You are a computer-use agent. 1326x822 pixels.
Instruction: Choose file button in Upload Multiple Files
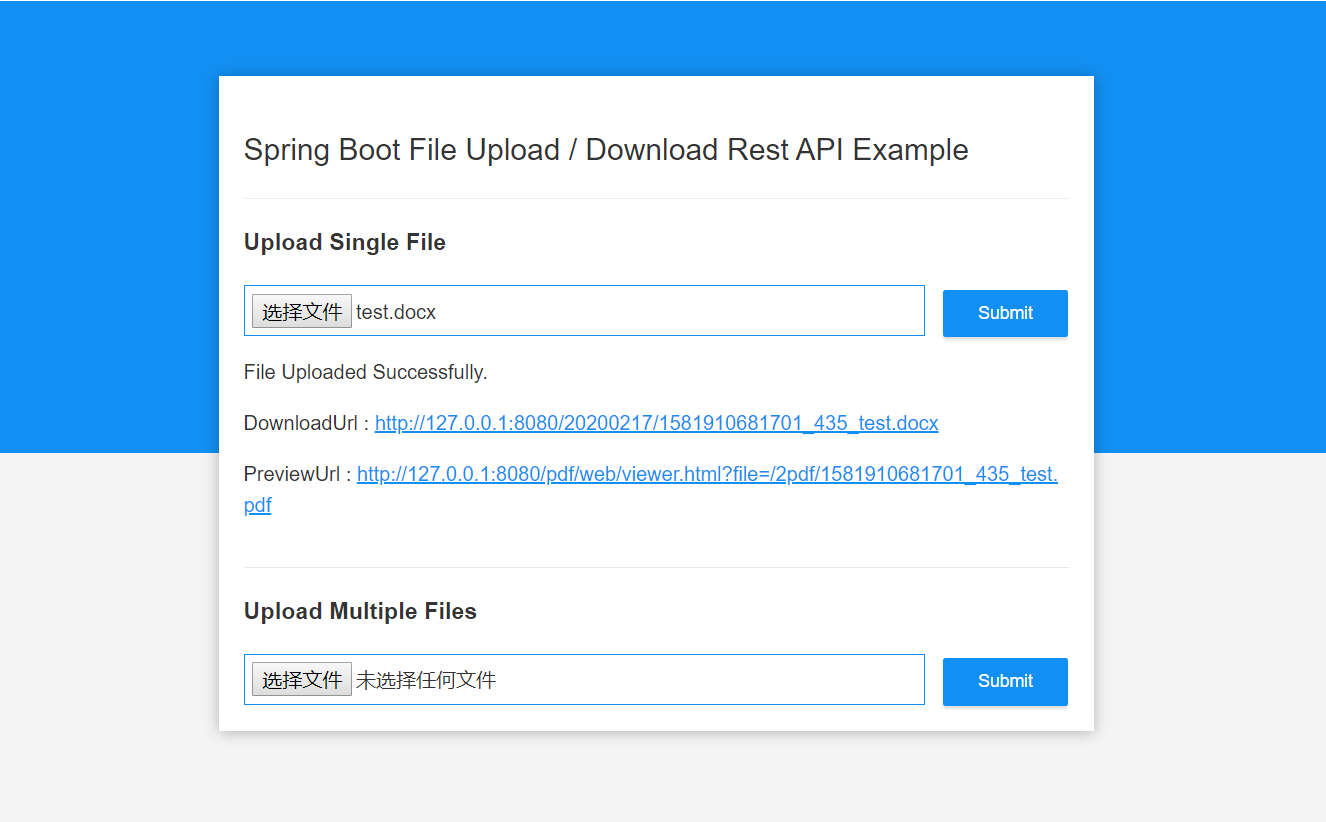point(301,680)
